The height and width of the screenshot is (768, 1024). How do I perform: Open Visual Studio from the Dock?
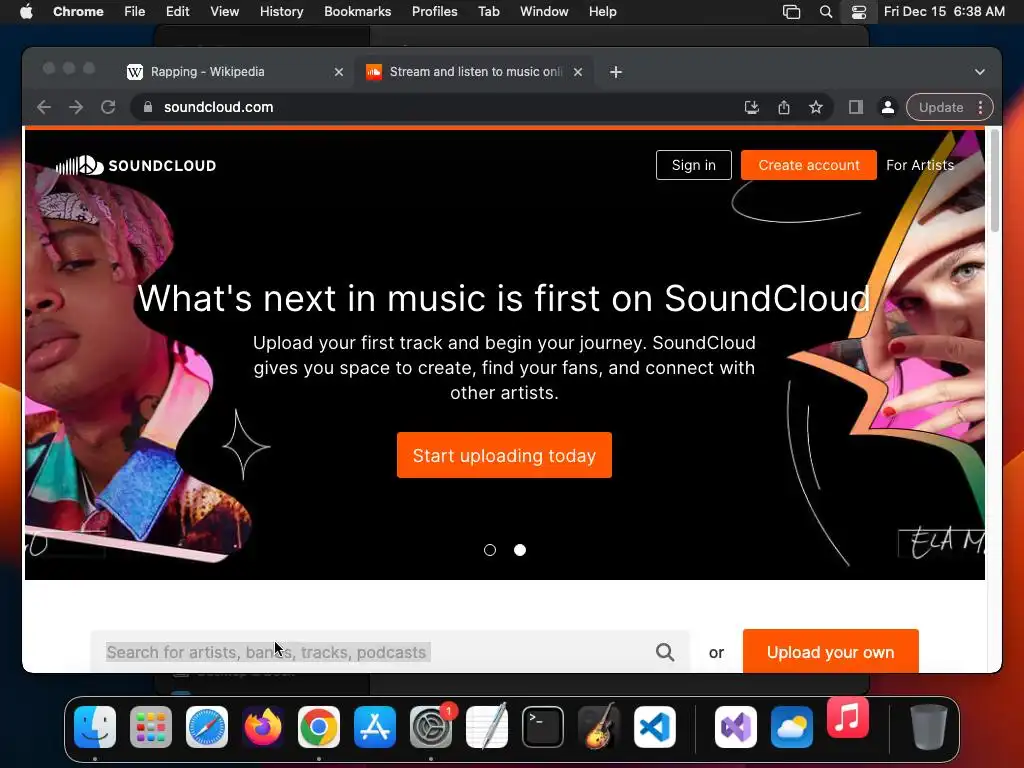coord(736,727)
